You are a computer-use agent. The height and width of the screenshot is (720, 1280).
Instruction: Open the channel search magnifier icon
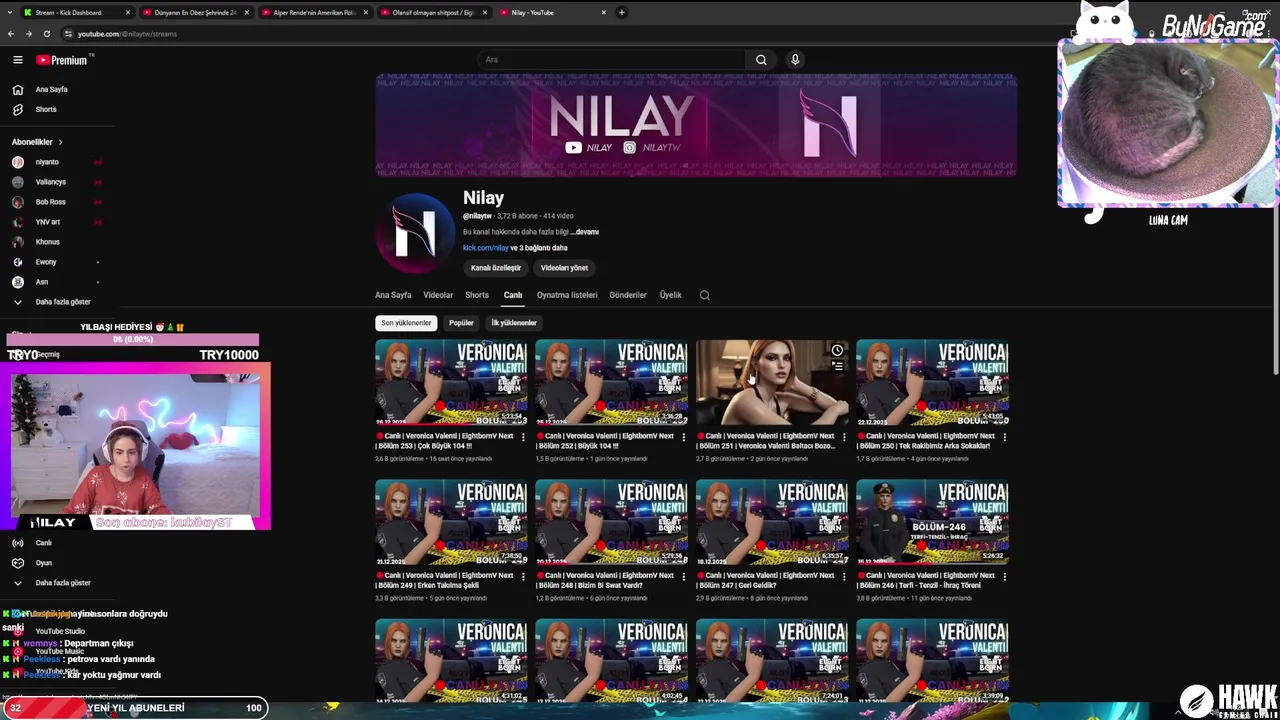tap(705, 295)
